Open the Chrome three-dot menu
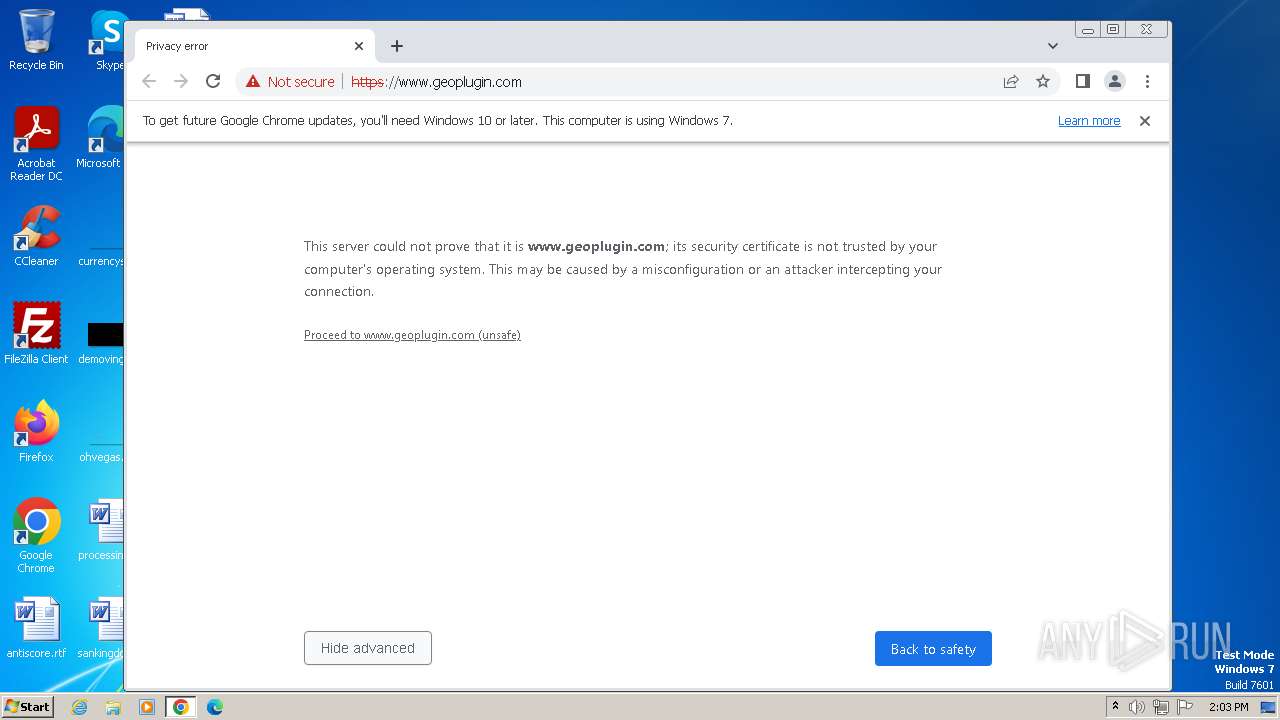Viewport: 1280px width, 720px height. coord(1147,82)
